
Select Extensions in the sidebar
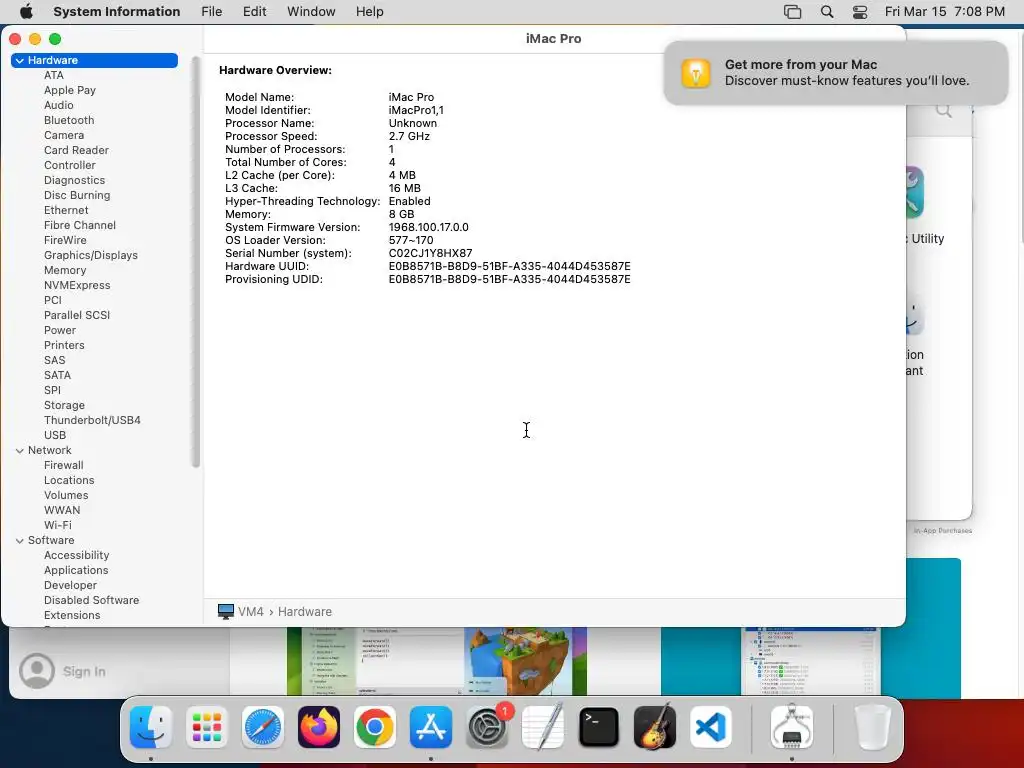point(72,616)
